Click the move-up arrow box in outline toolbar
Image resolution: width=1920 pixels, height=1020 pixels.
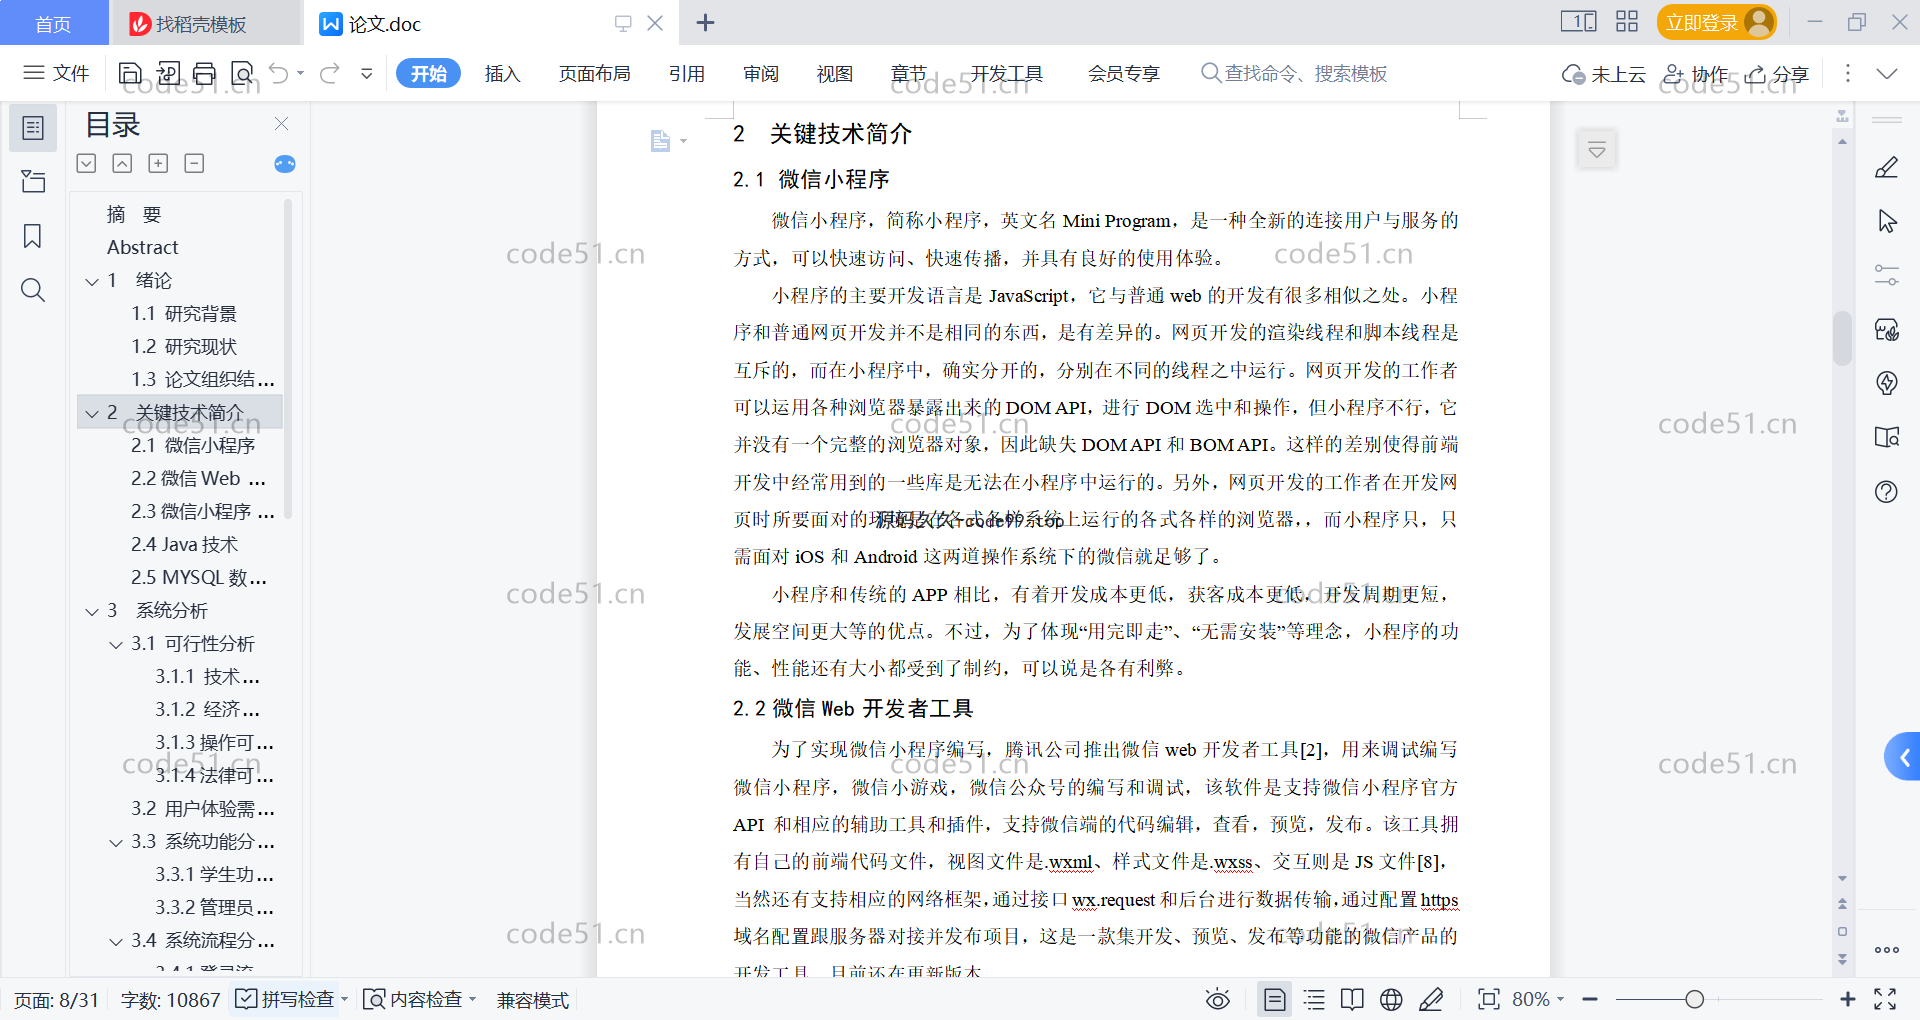point(122,163)
